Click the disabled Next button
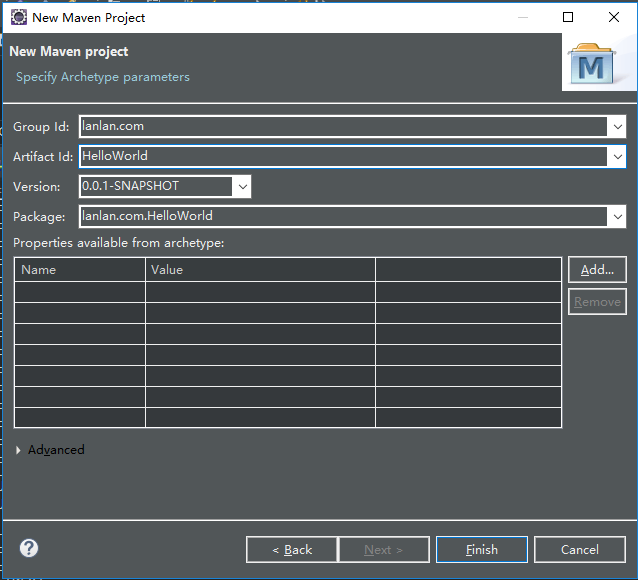 [x=384, y=549]
